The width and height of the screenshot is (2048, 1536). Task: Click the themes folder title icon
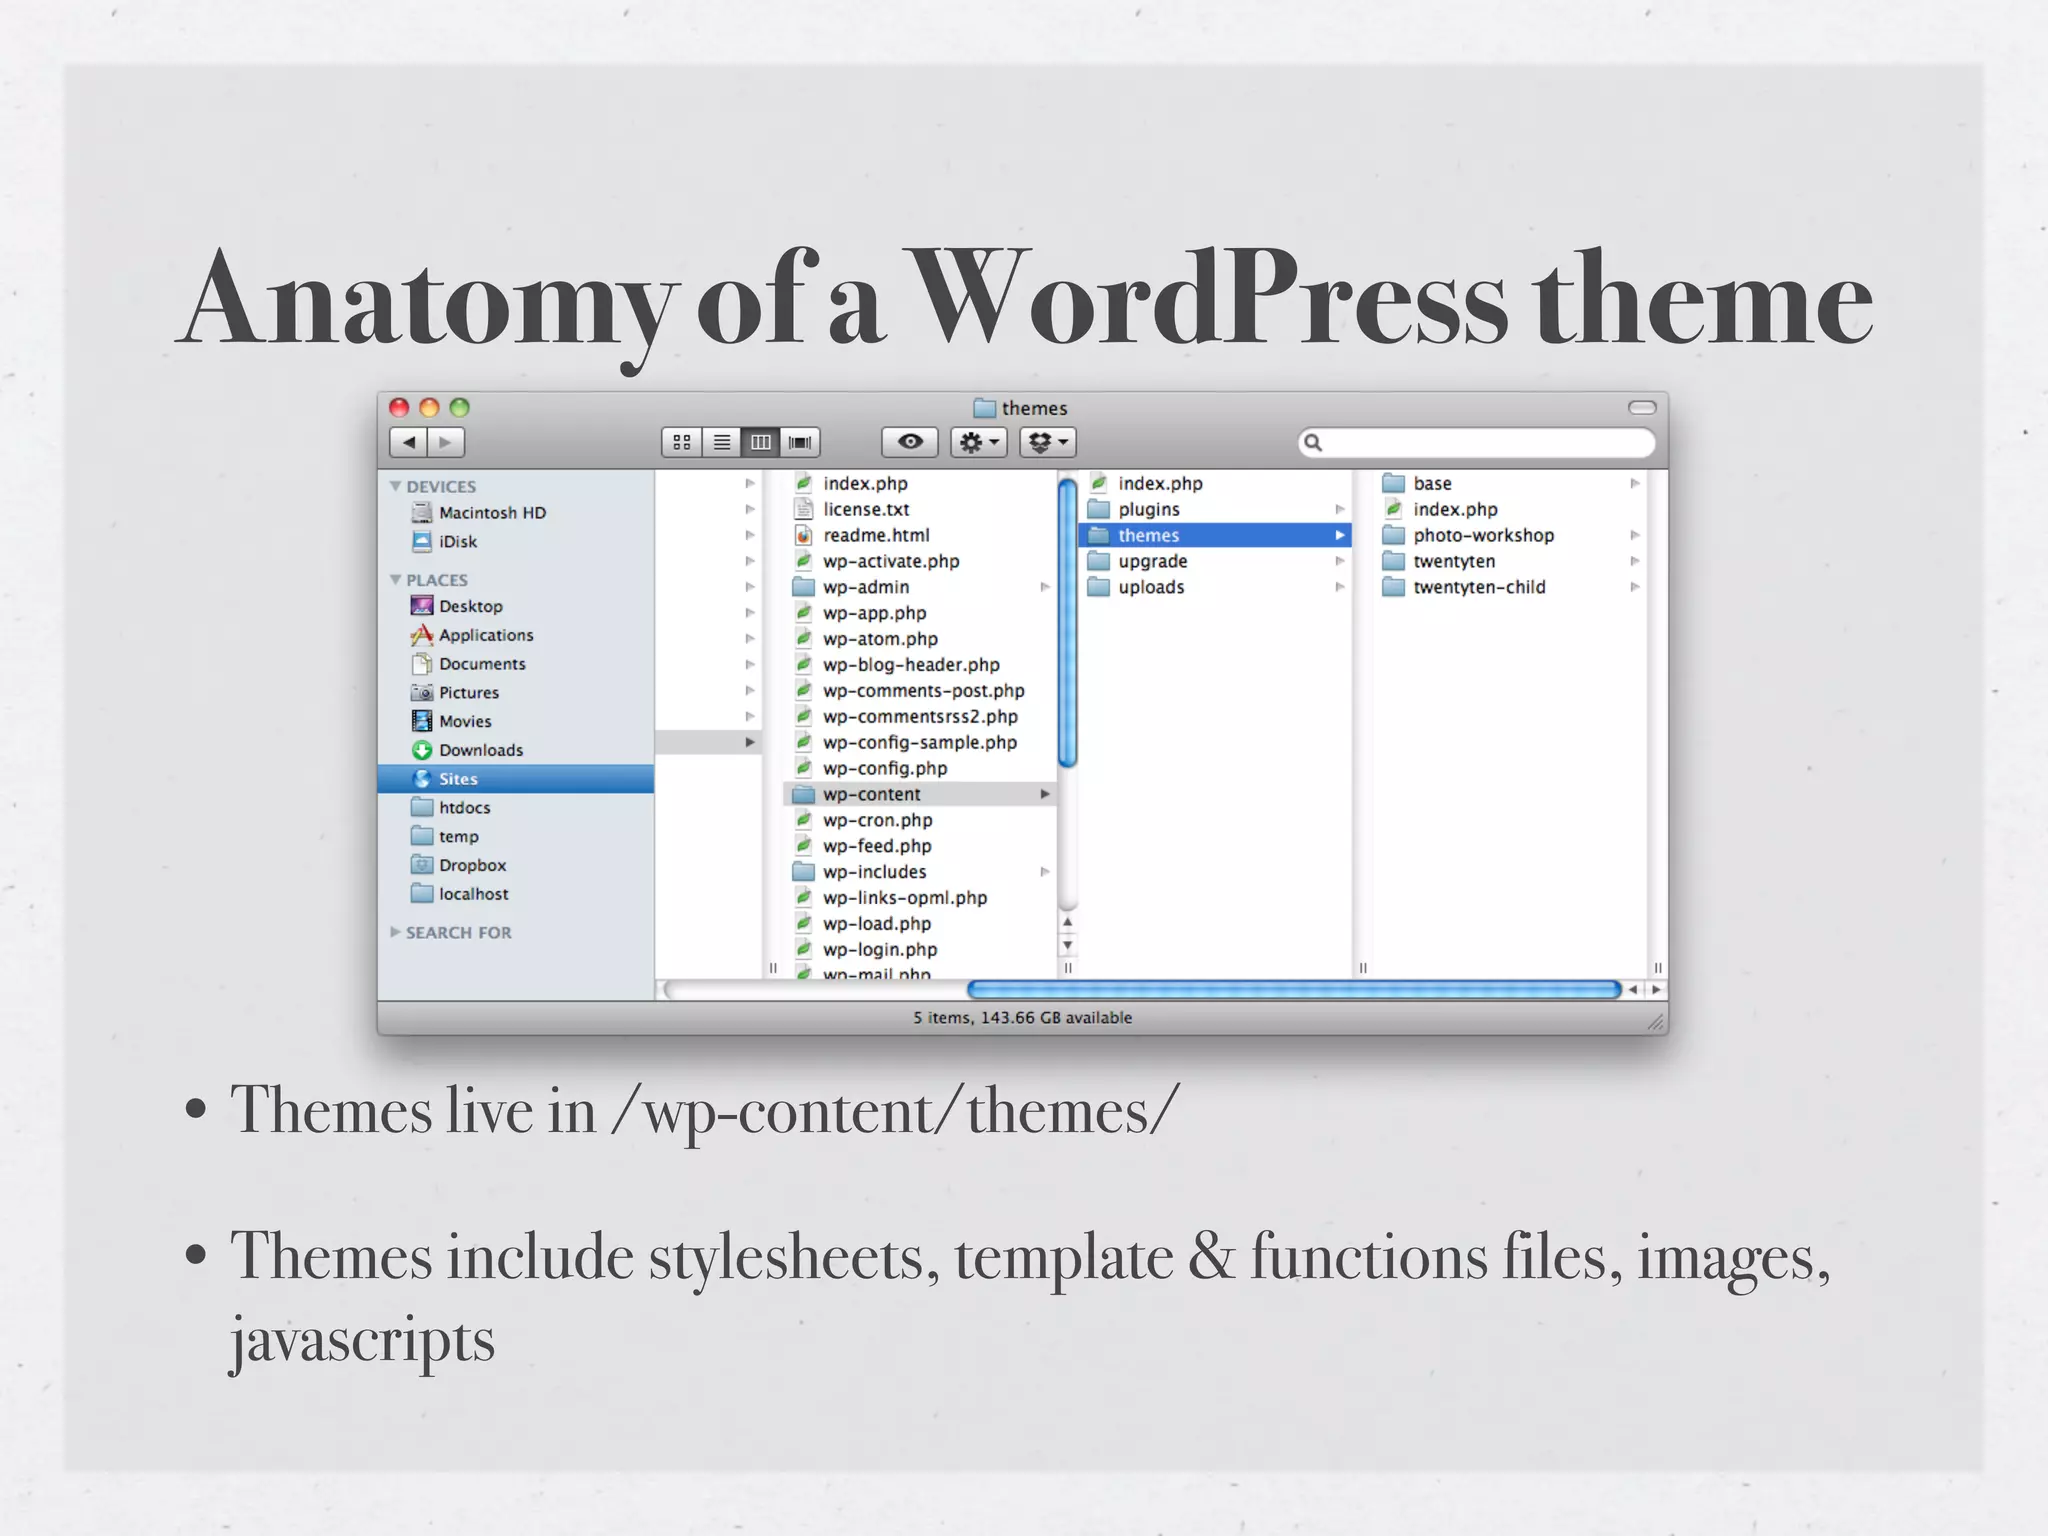click(985, 408)
